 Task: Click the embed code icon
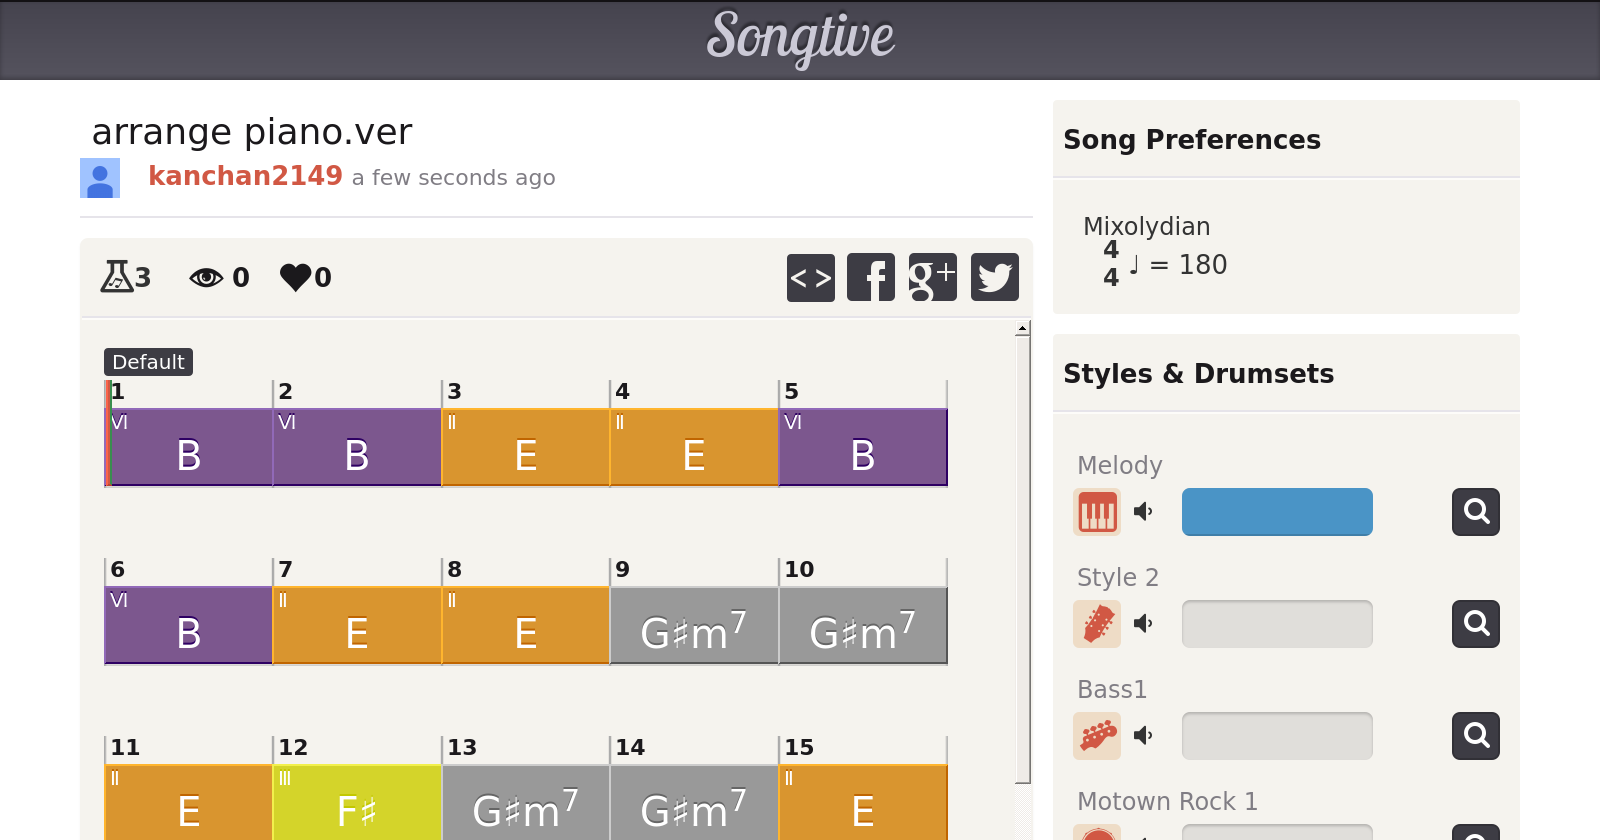point(810,277)
